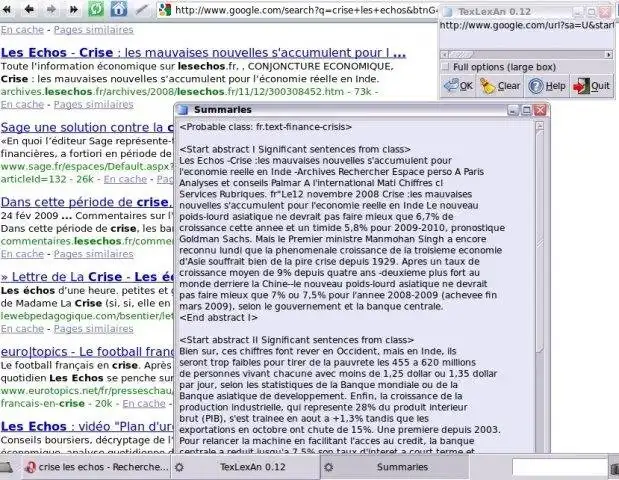Click the Quit button in TexLexAn
Image resolution: width=619 pixels, height=480 pixels.
tap(592, 86)
